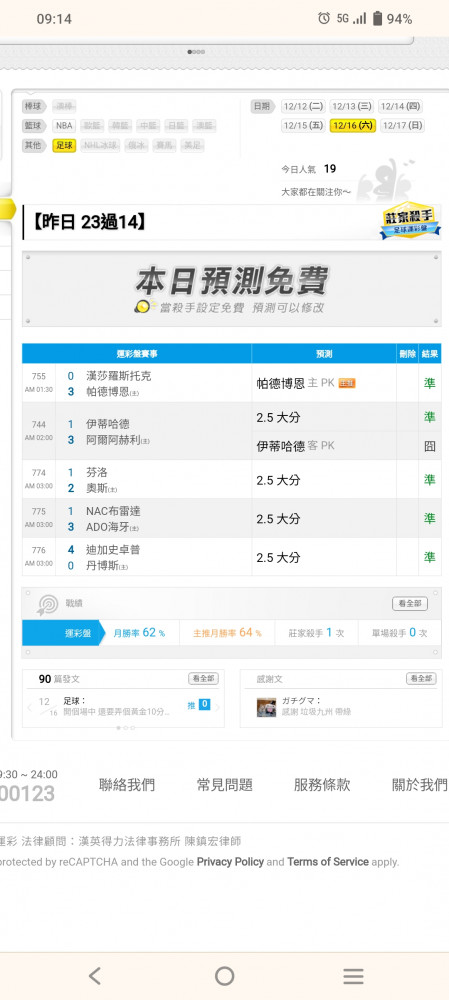
Task: Click the 2.5 大分 prediction in match 774 row
Action: [x=278, y=480]
